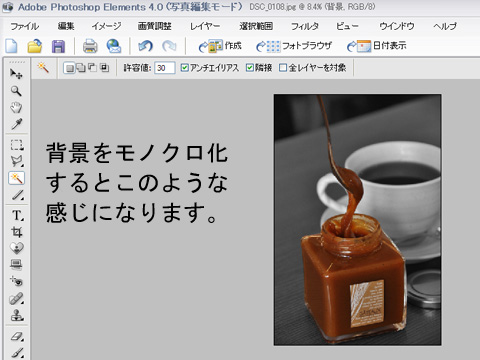Open the 選択範囲 menu
Image resolution: width=480 pixels, height=360 pixels.
coord(256,26)
